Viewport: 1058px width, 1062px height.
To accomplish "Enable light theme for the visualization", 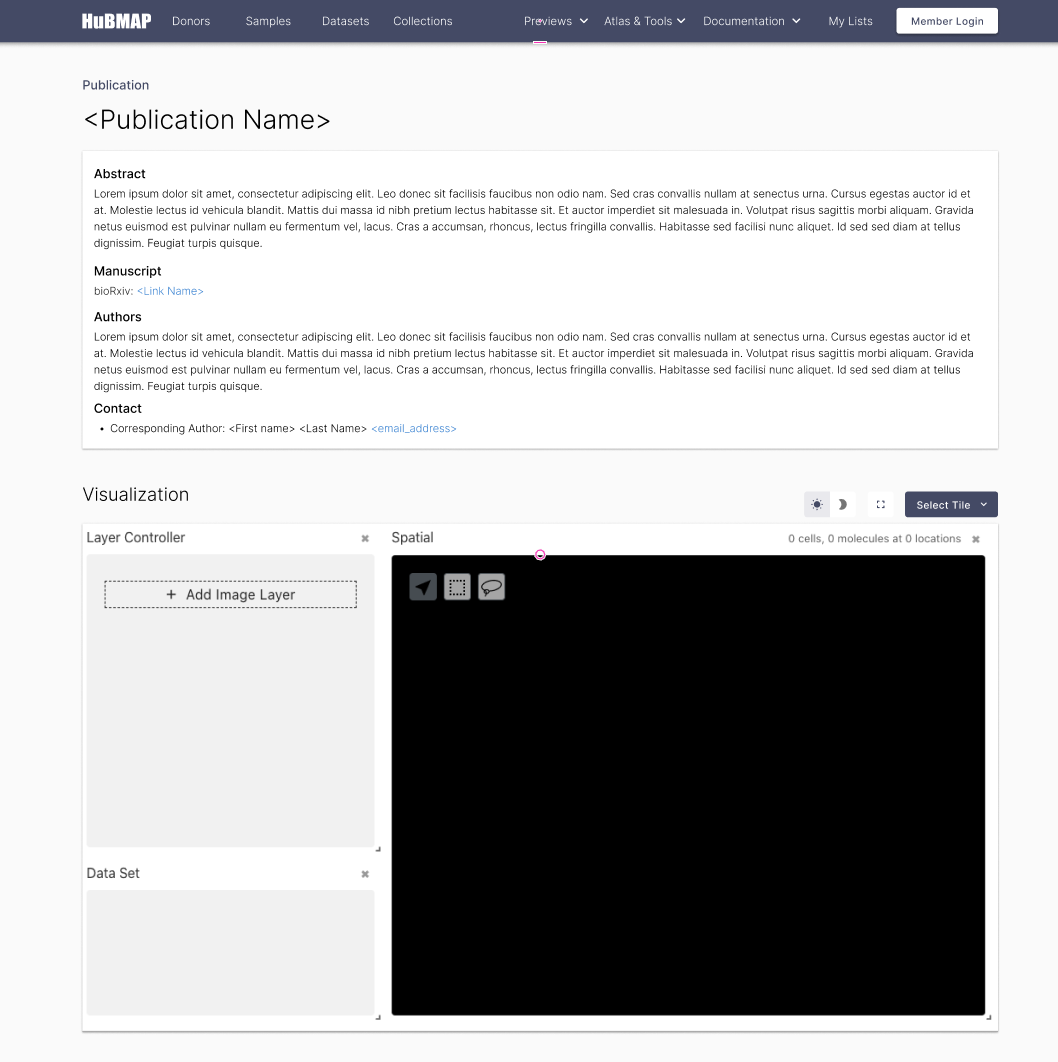I will [816, 504].
